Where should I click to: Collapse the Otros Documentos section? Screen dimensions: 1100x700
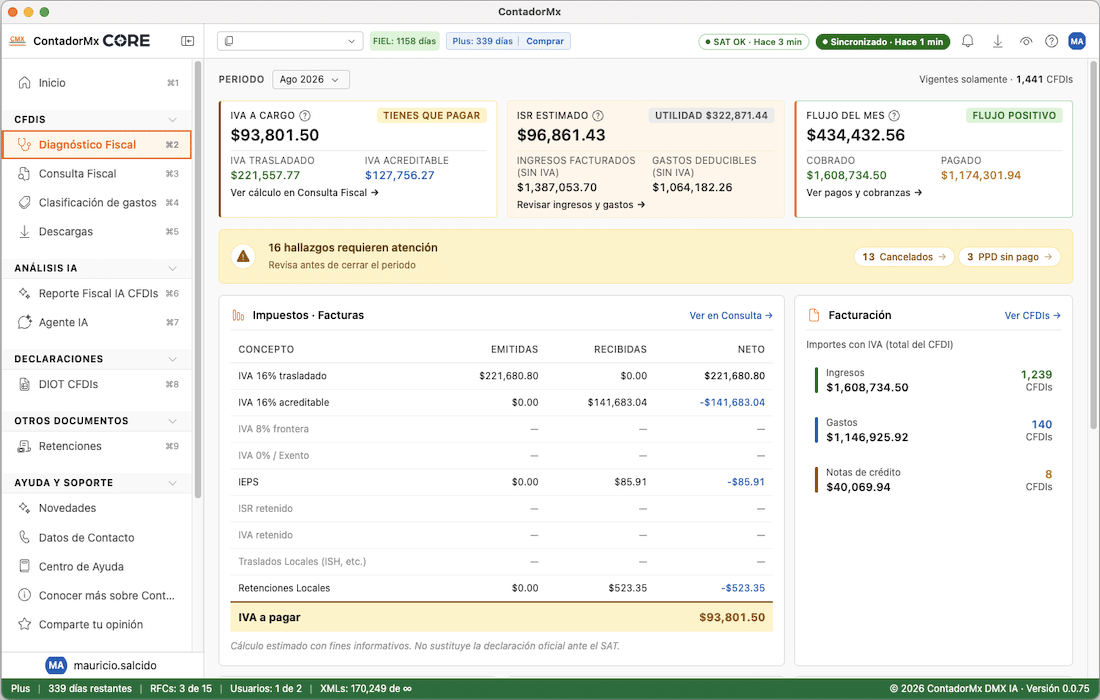173,421
